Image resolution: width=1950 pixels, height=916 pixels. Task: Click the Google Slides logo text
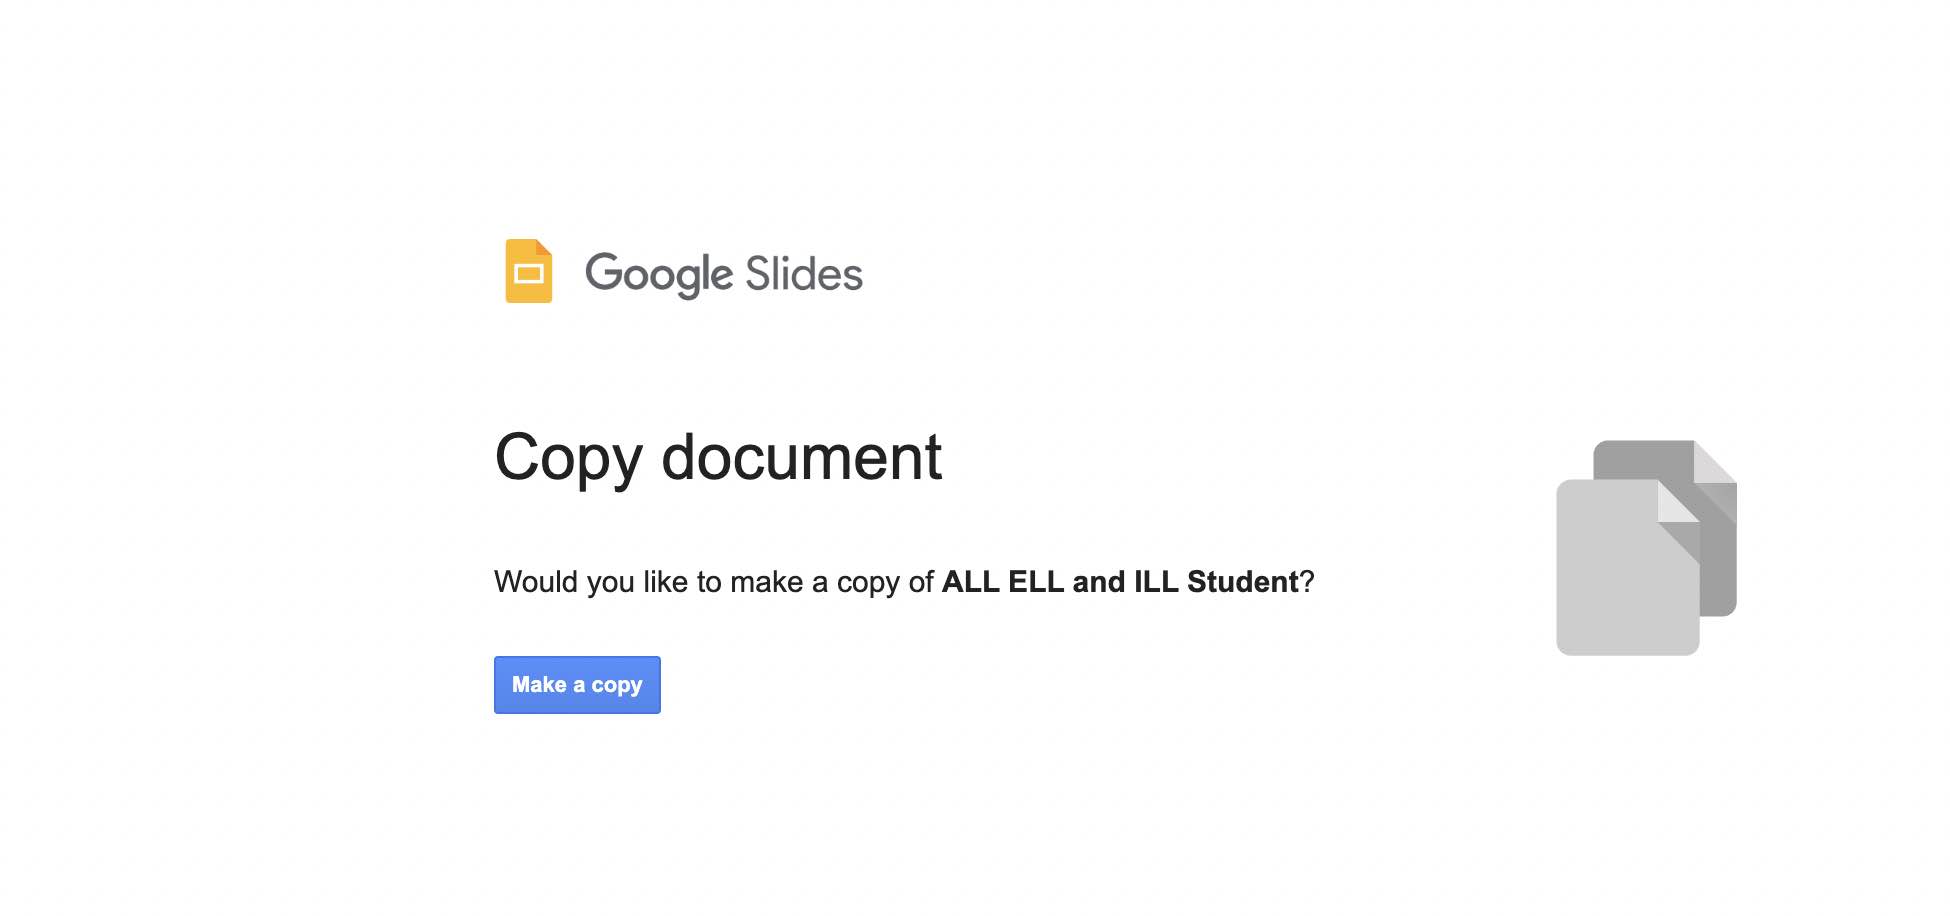pyautogui.click(x=723, y=274)
